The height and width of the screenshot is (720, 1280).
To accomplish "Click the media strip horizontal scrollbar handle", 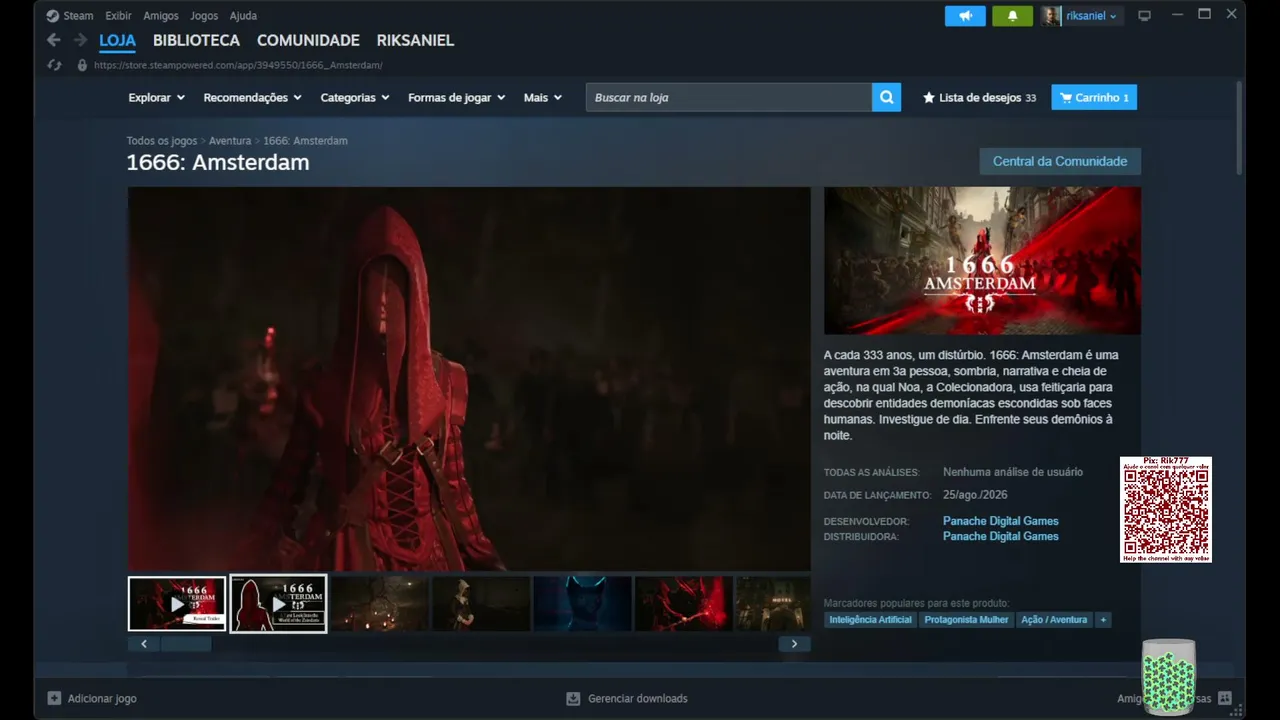I will pos(186,644).
